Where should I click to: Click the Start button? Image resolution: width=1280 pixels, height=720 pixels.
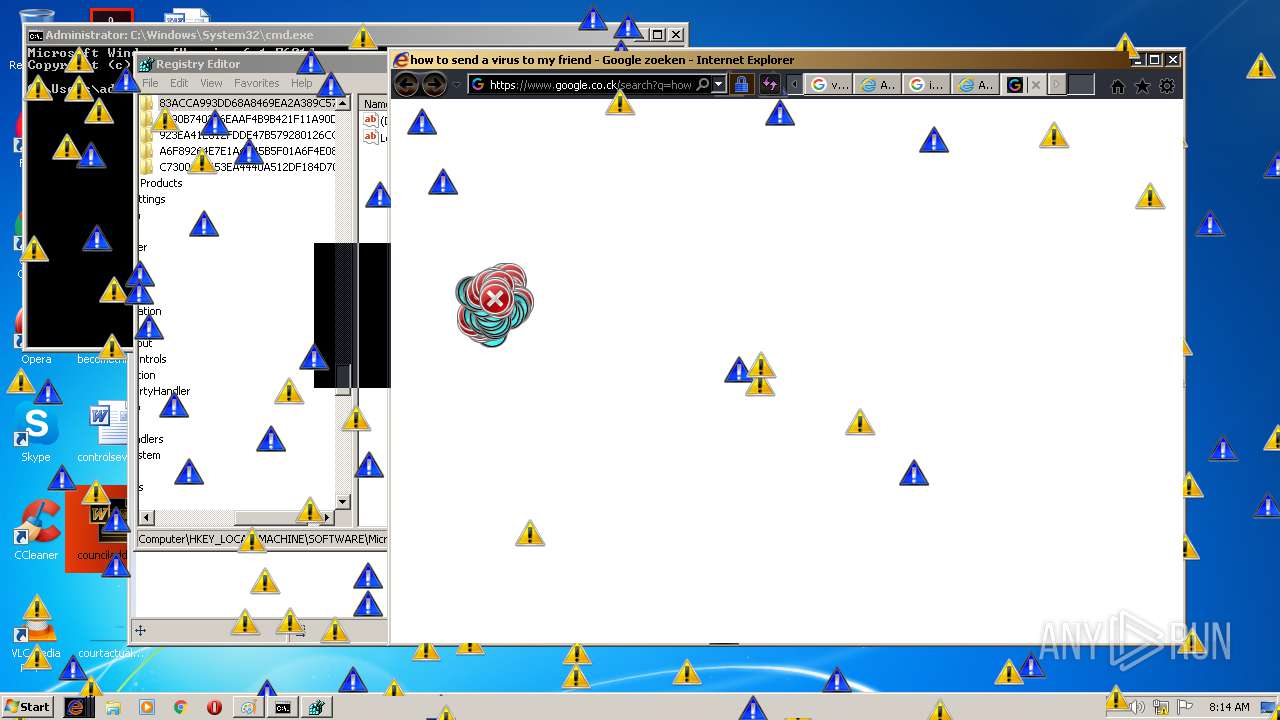coord(28,707)
